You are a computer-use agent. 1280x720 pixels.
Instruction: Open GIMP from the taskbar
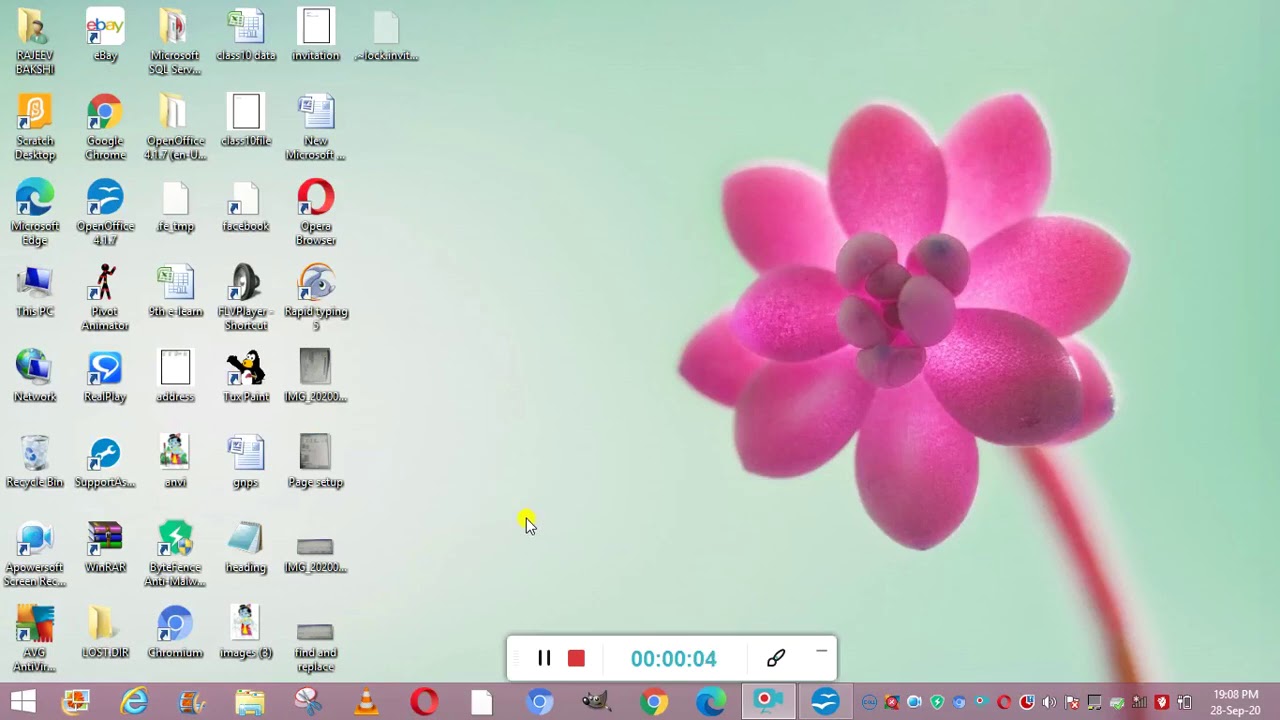596,702
